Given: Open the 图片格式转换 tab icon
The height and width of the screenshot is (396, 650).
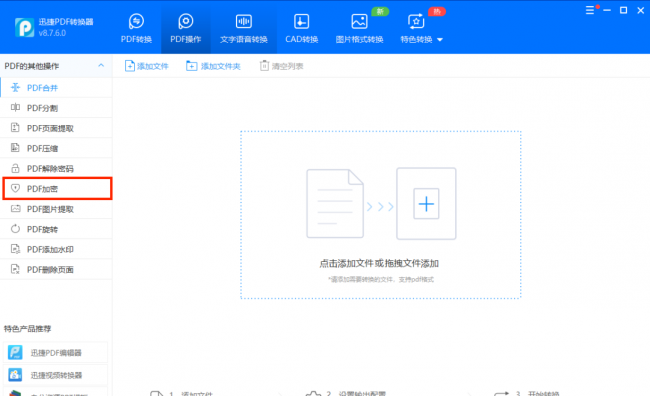Looking at the screenshot, I should (x=359, y=21).
